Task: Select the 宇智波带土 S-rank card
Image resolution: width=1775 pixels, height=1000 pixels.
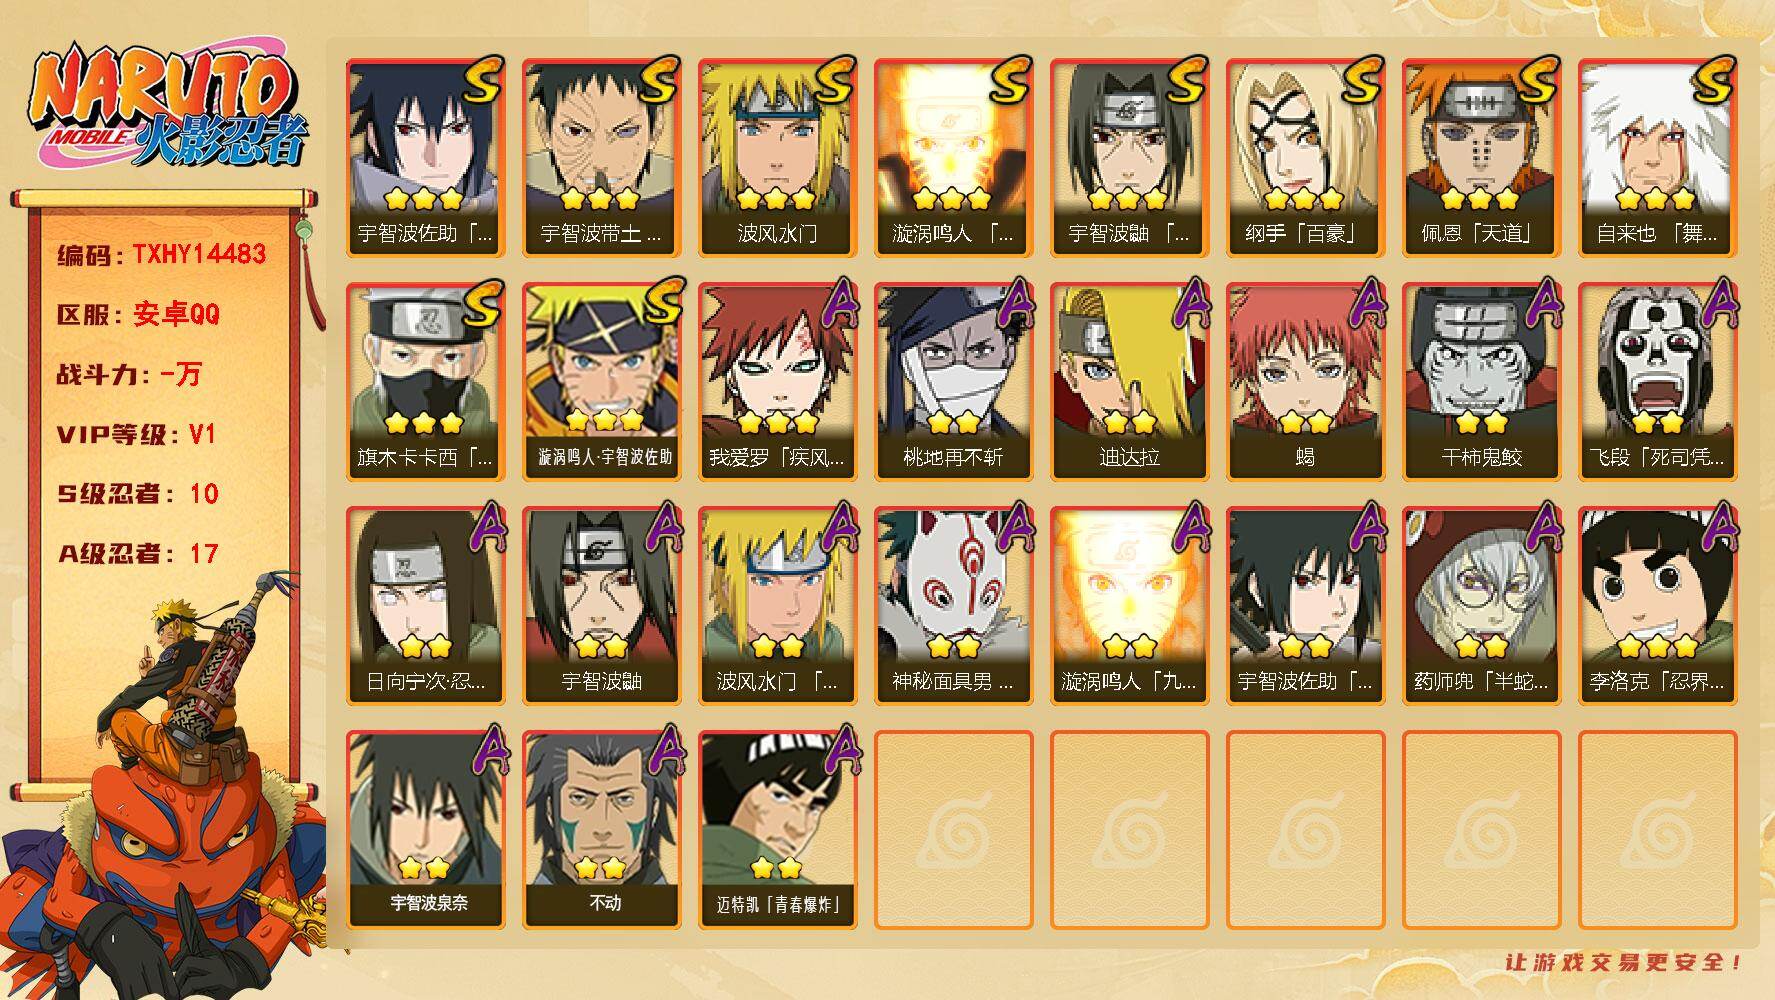Action: pos(601,158)
